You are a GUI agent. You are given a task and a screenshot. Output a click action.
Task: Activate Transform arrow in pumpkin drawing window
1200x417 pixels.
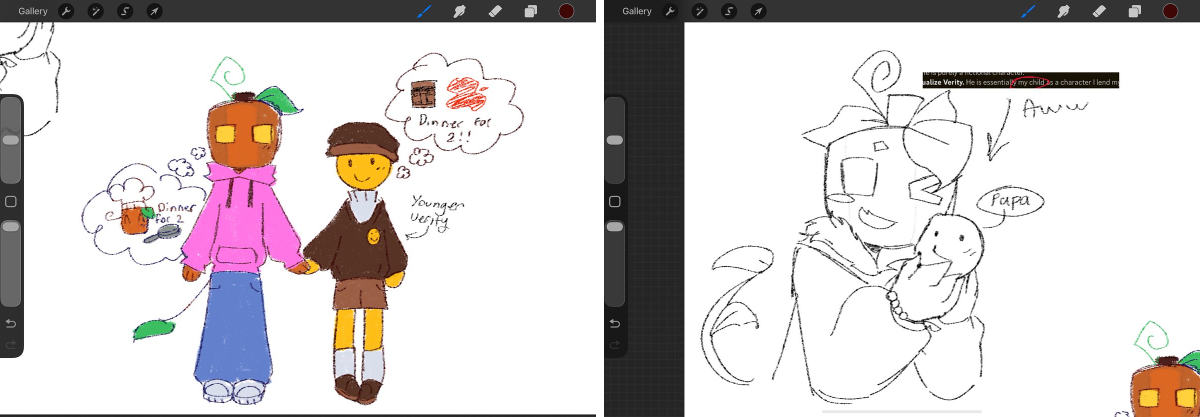point(153,11)
